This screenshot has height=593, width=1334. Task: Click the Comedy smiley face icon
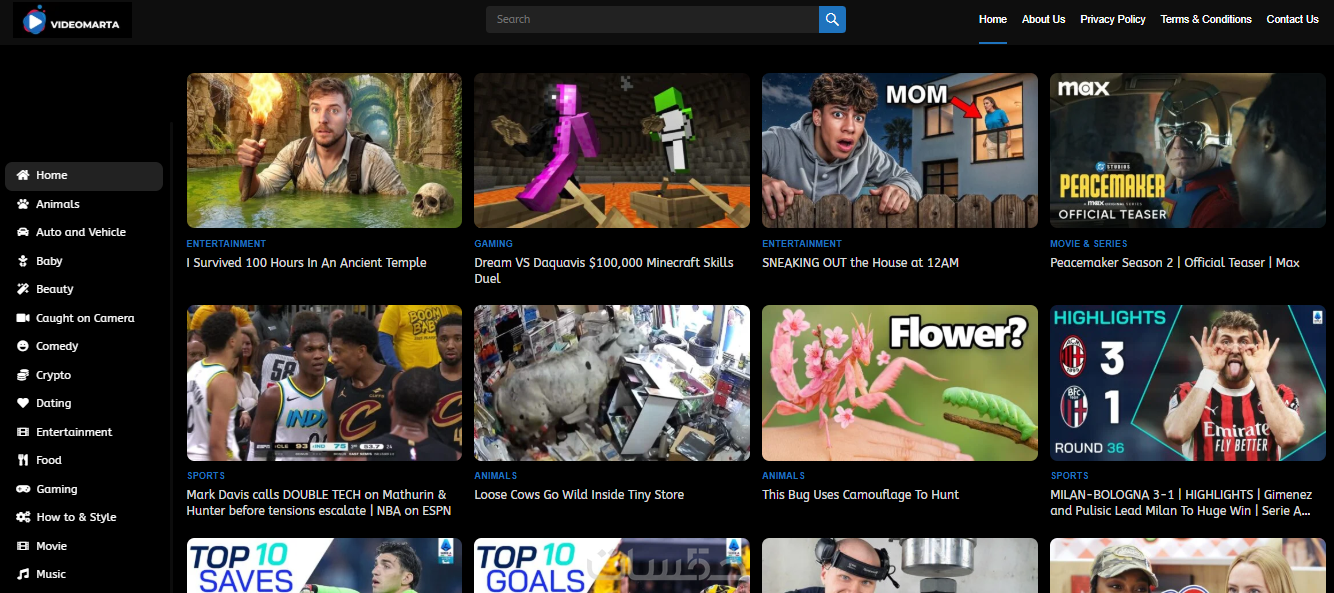tap(23, 346)
